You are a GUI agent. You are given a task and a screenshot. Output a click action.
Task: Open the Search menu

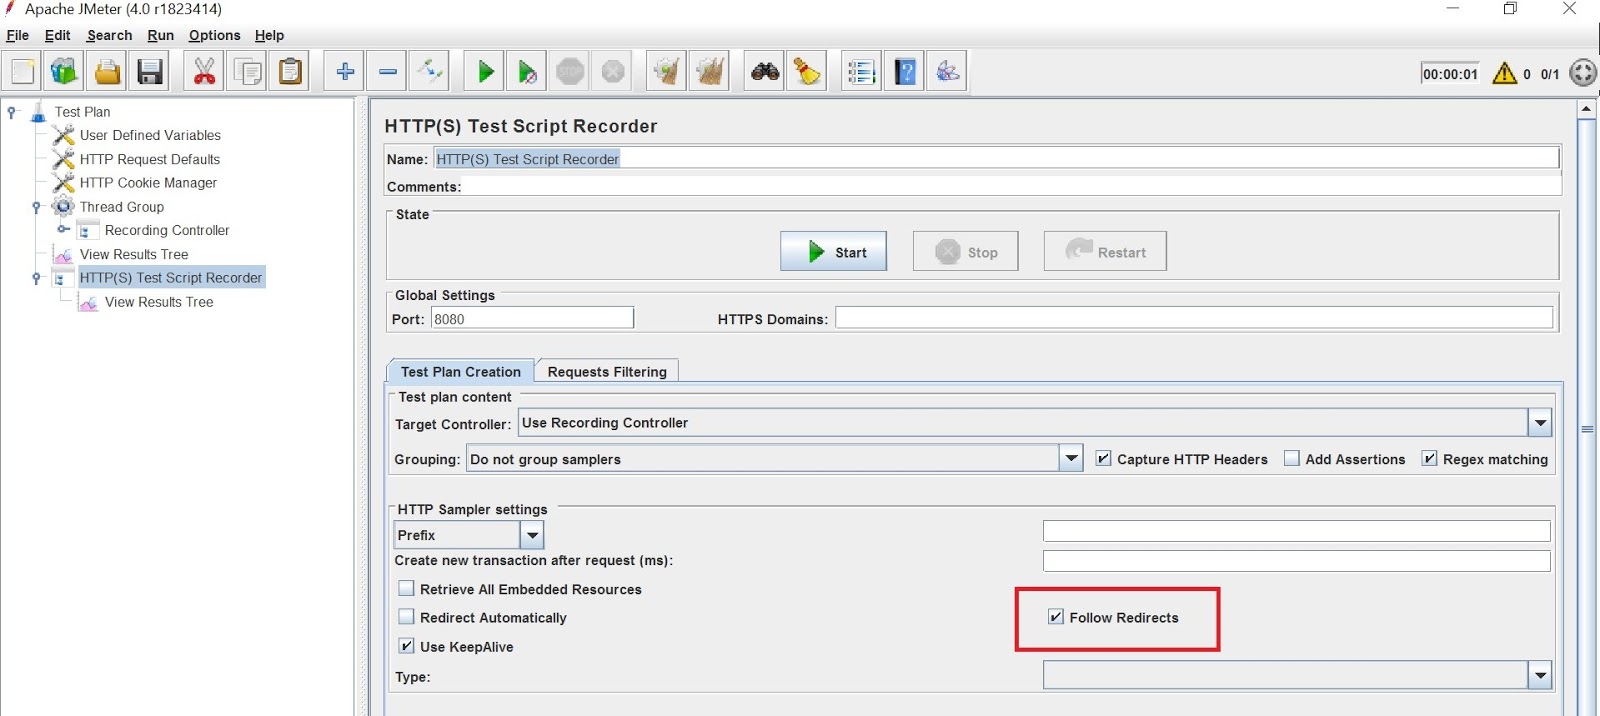point(109,35)
